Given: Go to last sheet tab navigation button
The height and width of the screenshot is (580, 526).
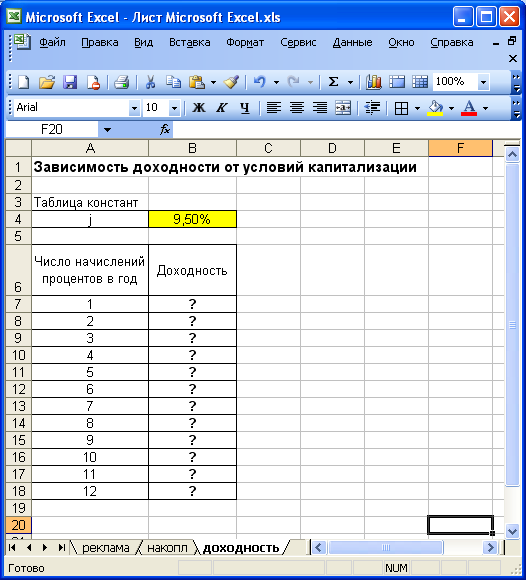Looking at the screenshot, I should click(x=62, y=547).
